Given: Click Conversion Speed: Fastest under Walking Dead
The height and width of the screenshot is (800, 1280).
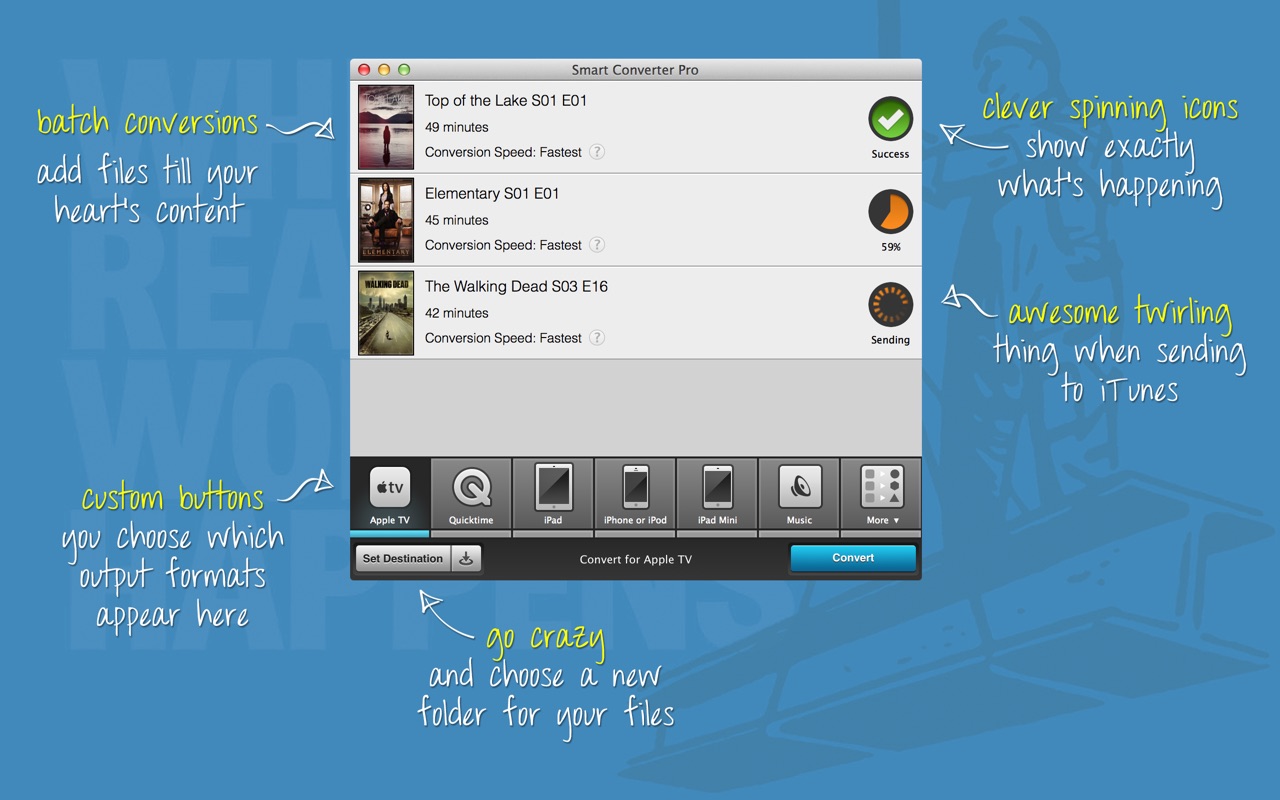Looking at the screenshot, I should point(503,338).
